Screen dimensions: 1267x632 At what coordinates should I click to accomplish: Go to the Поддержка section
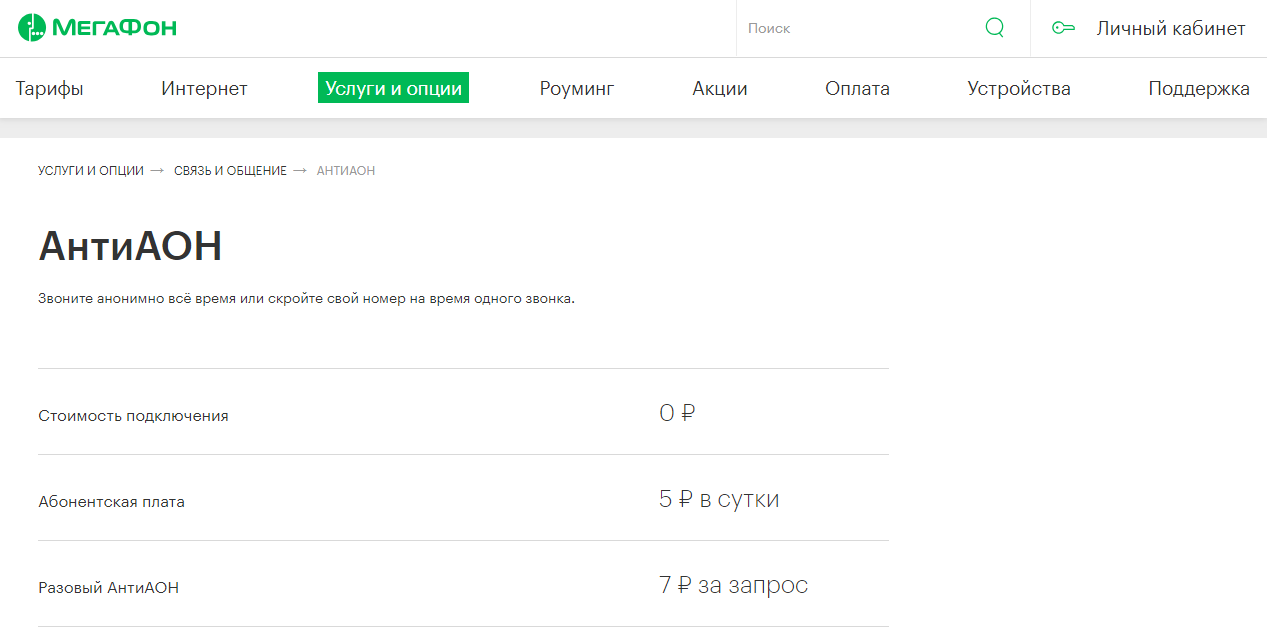(1198, 89)
